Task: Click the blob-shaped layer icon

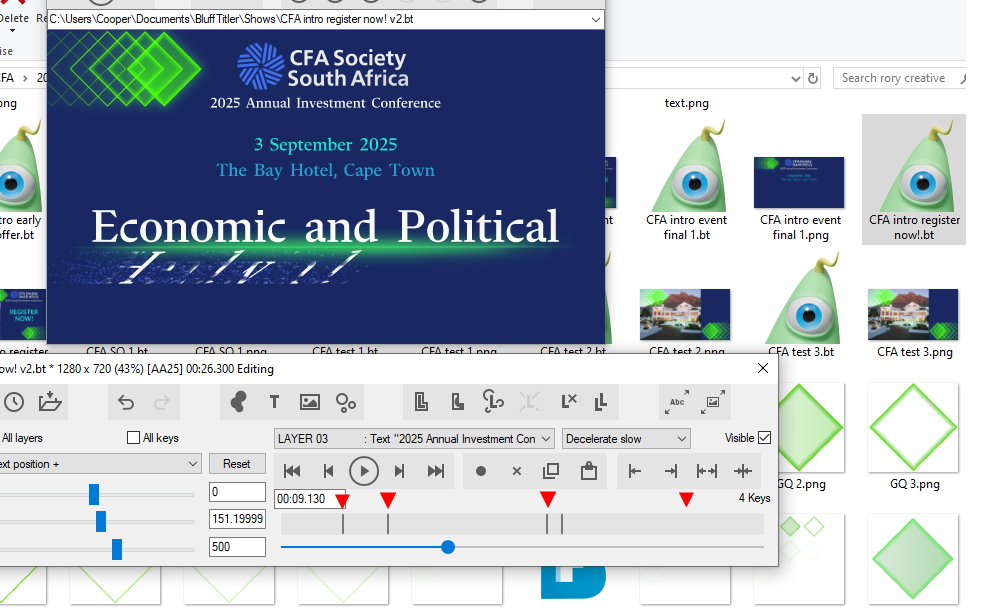Action: pyautogui.click(x=238, y=402)
